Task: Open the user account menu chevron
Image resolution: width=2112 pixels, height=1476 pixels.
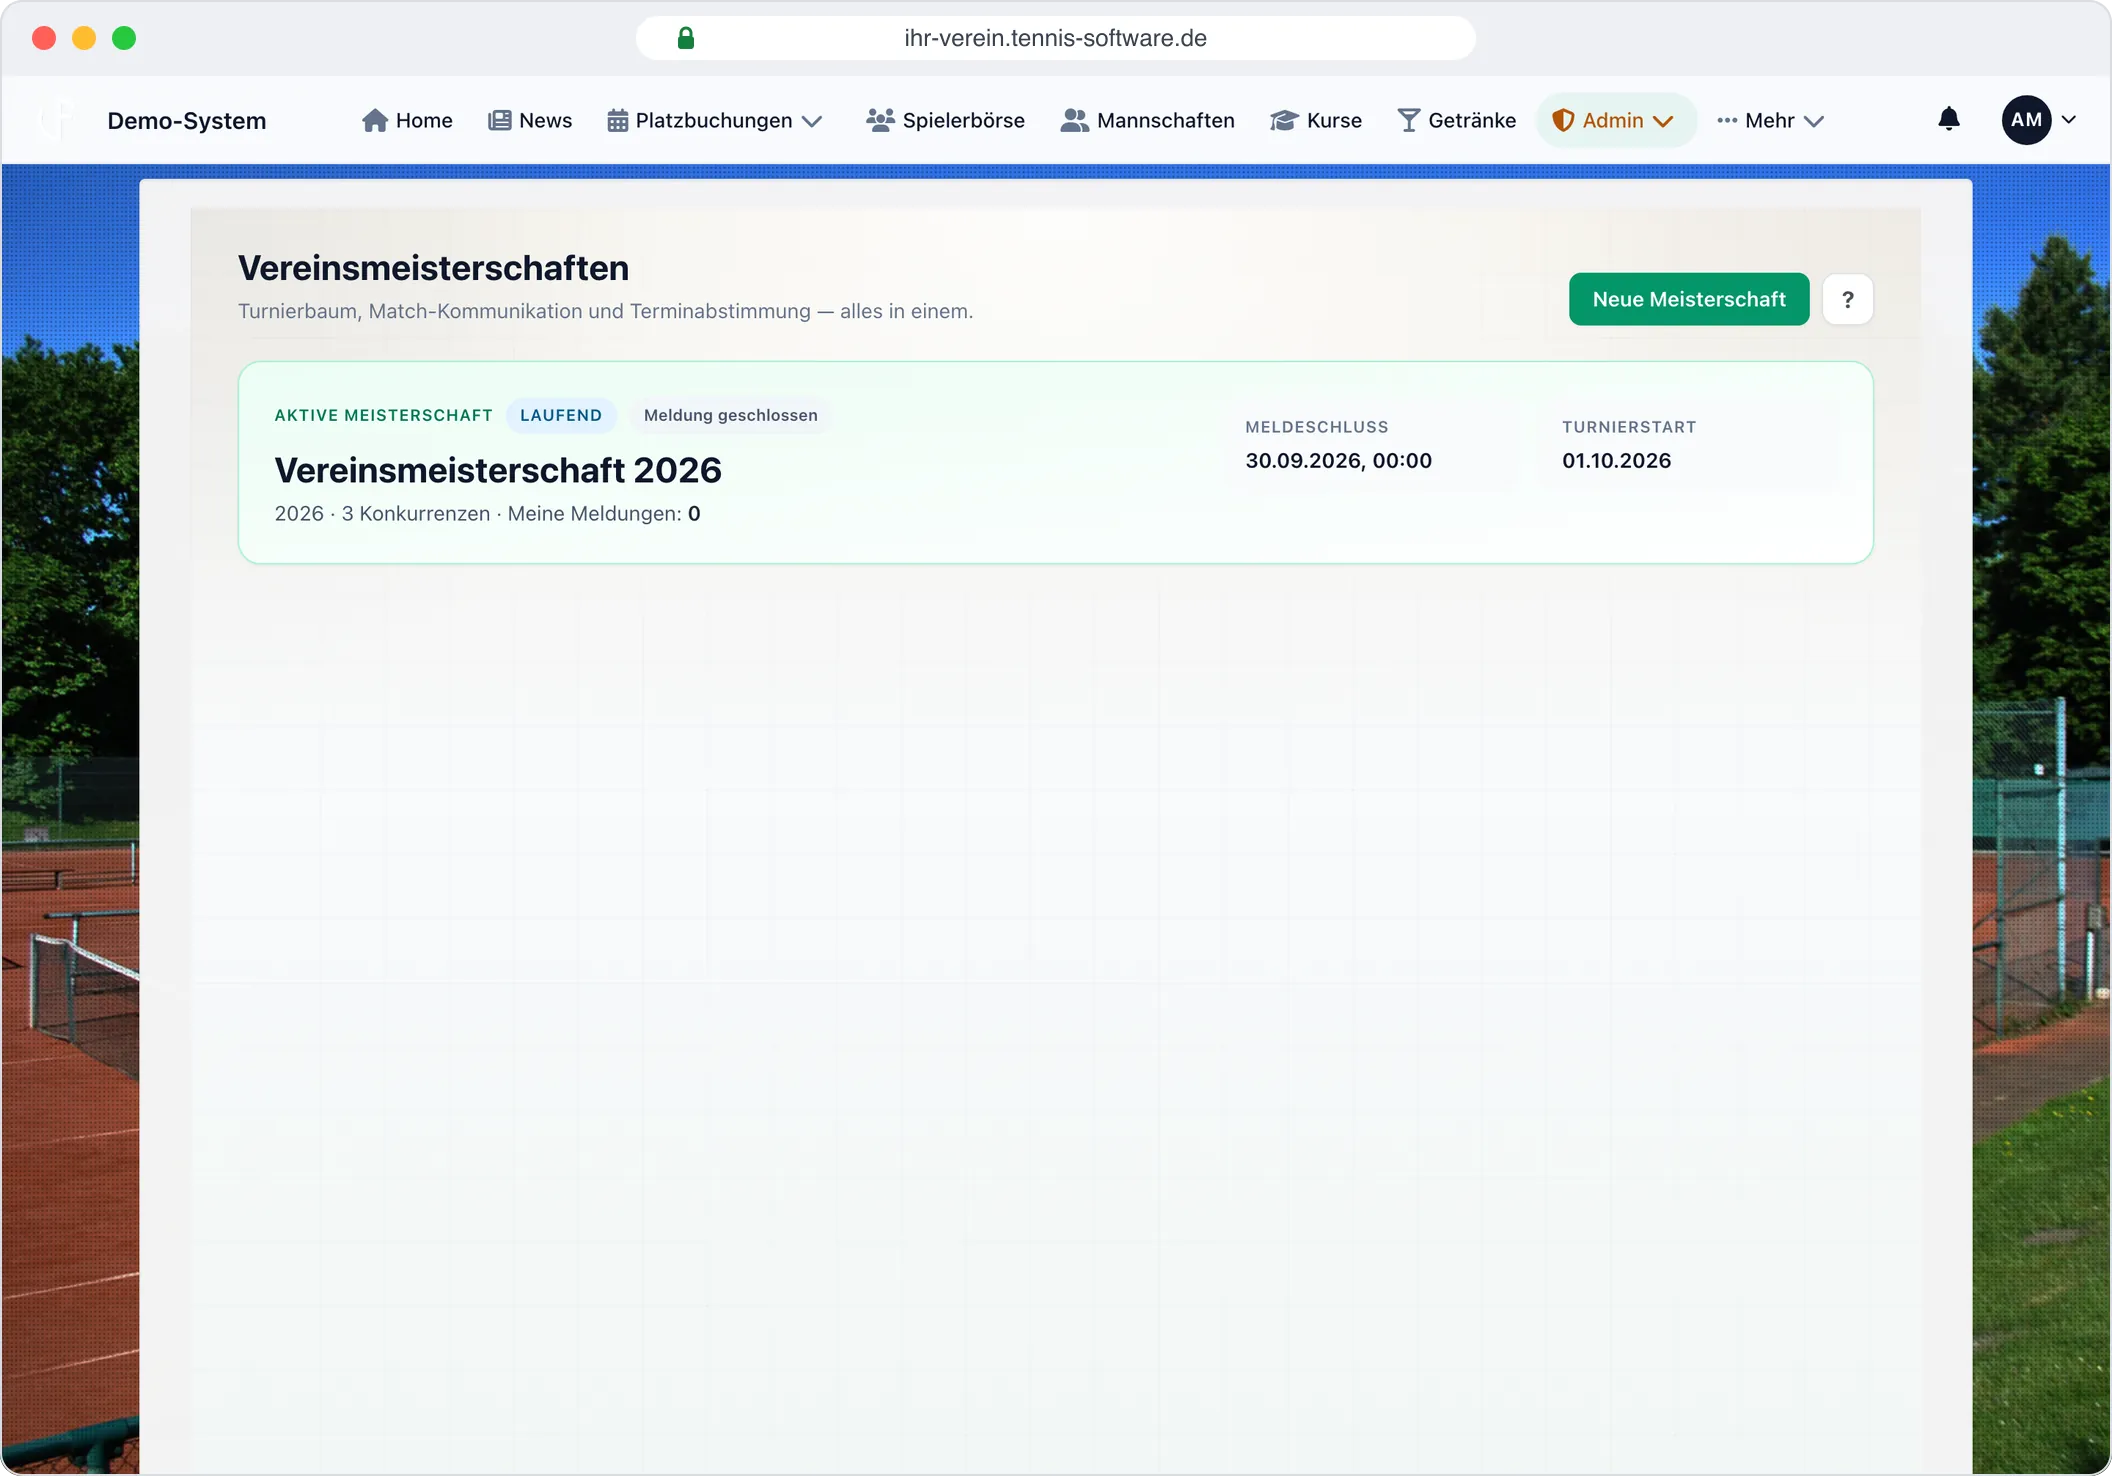Action: 2069,120
